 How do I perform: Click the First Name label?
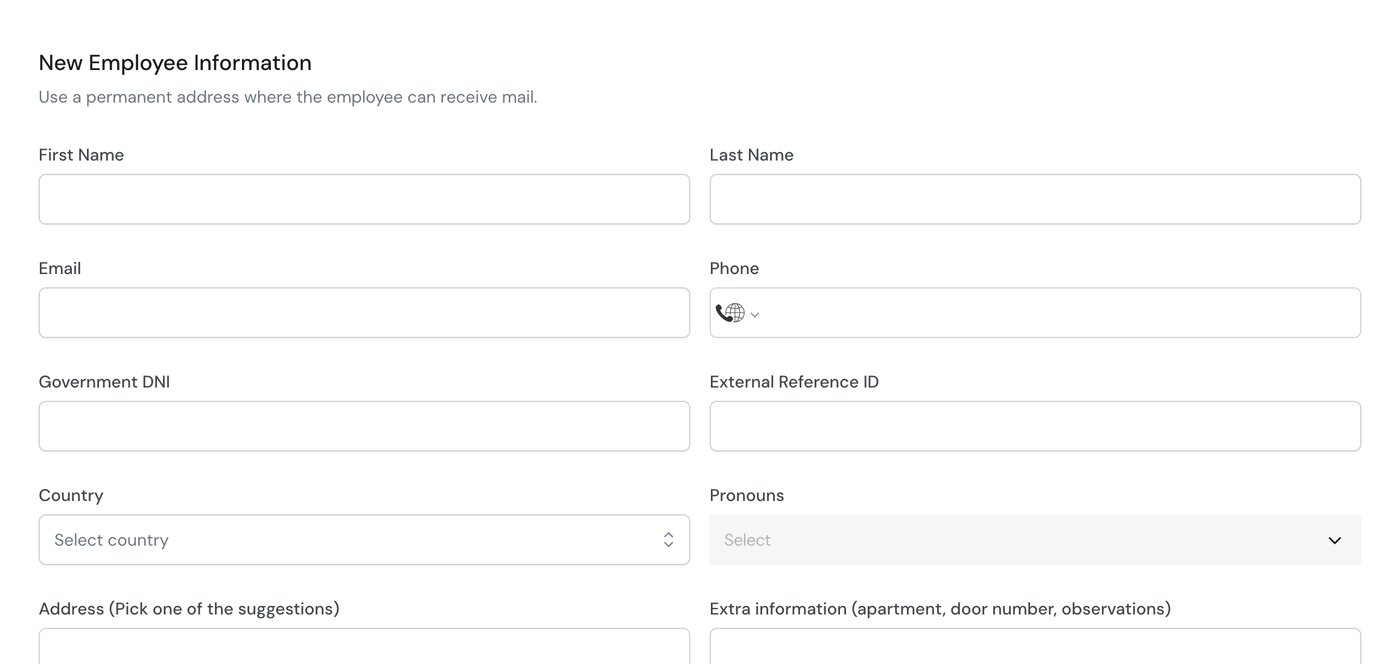tap(81, 155)
